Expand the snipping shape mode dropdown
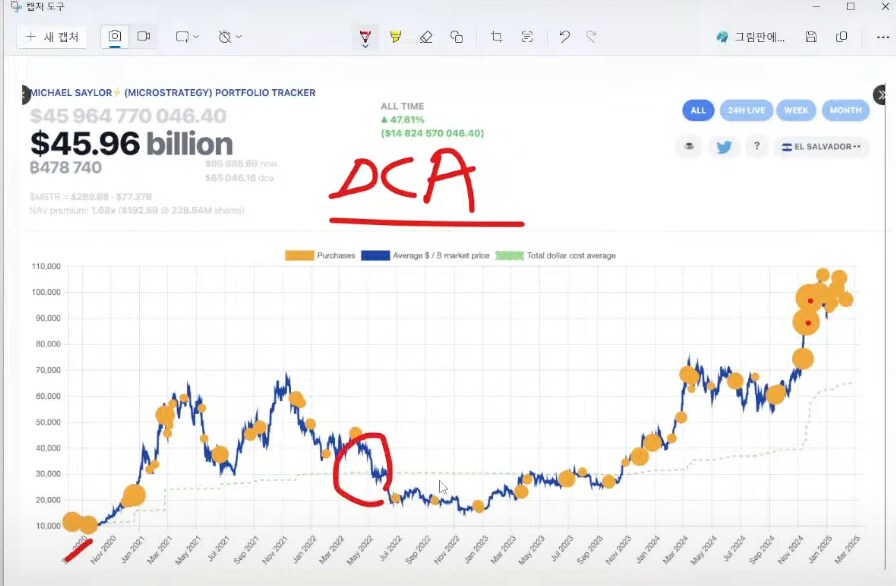This screenshot has width=896, height=586. coord(187,37)
